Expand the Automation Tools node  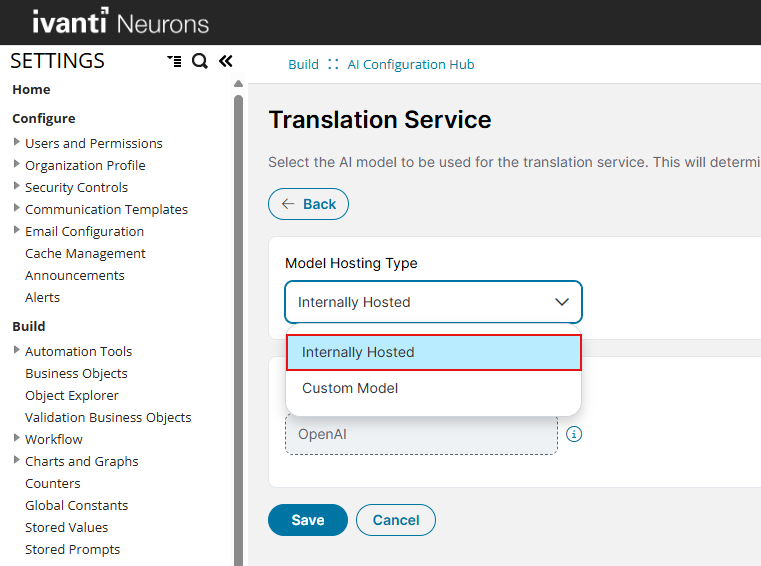(x=17, y=351)
